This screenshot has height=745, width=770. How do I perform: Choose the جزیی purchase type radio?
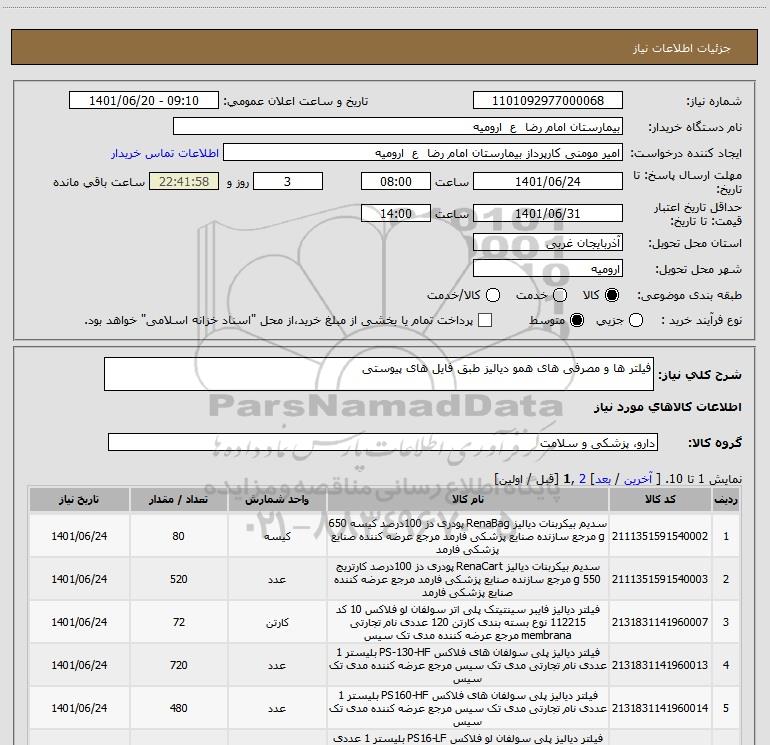636,320
